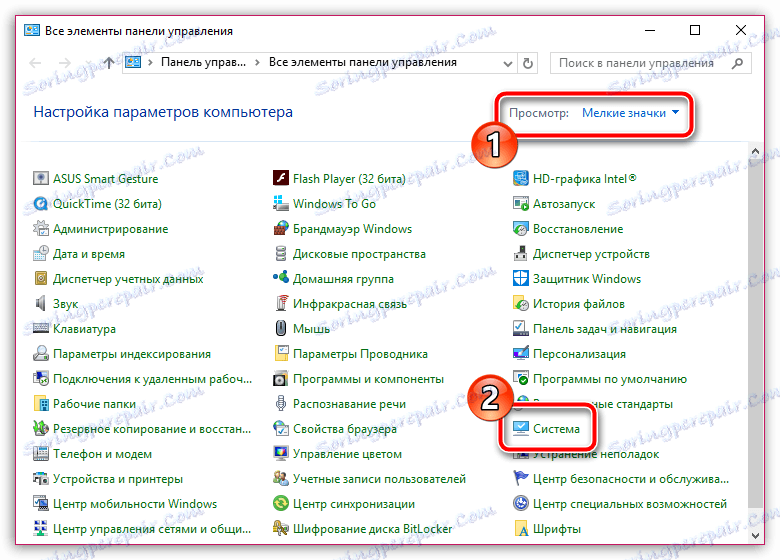The height and width of the screenshot is (560, 780).
Task: Open the Автозапуск icon
Action: tap(520, 203)
